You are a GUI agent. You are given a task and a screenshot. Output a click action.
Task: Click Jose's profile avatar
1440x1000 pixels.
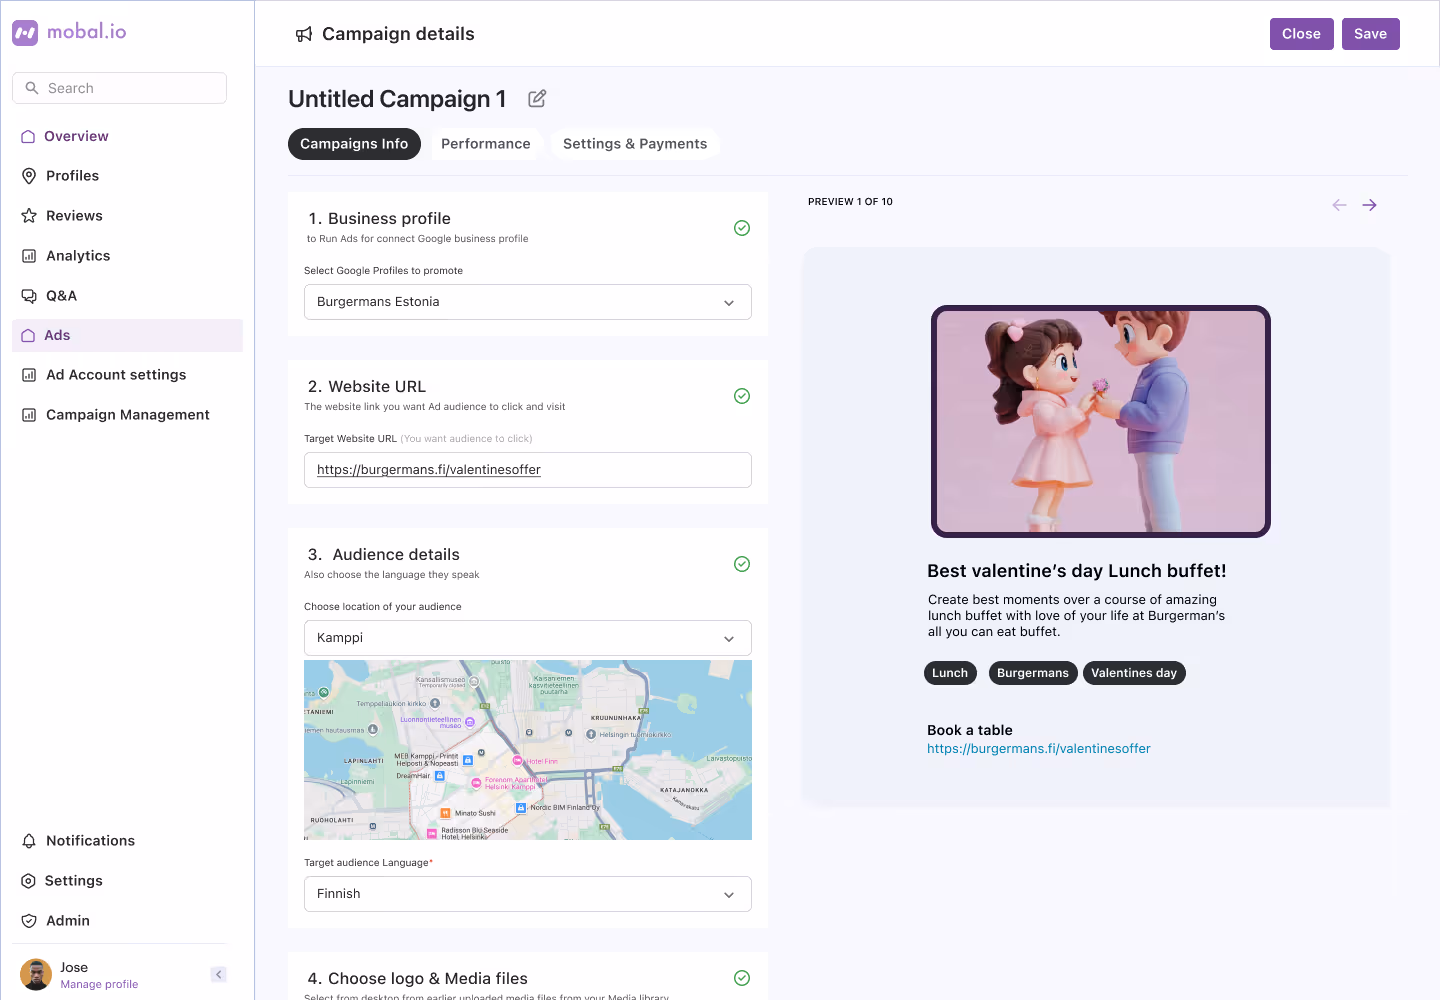(36, 975)
